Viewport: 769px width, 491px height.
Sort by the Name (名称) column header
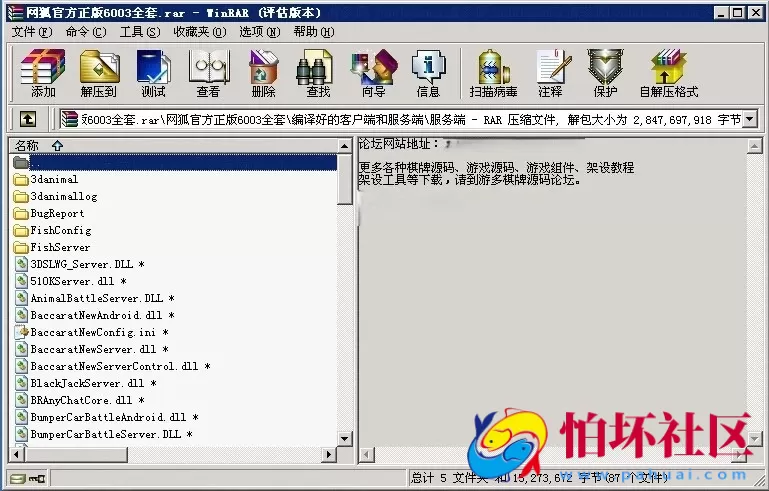click(174, 145)
